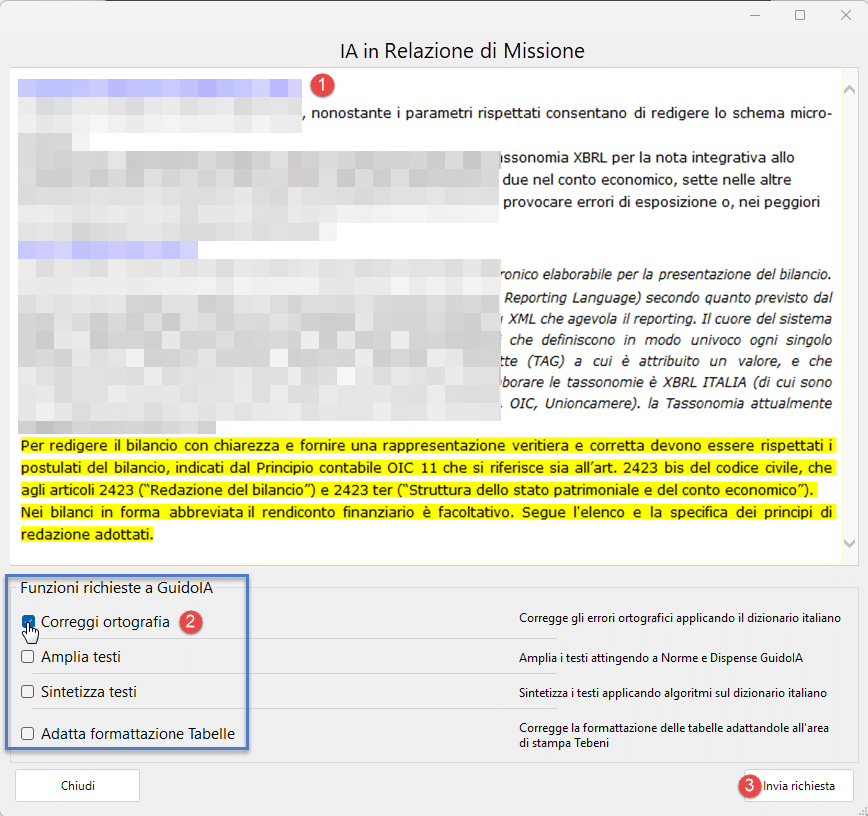Click the line 'due nel conto economico, sette nelle altre'
The width and height of the screenshot is (868, 816).
click(647, 180)
